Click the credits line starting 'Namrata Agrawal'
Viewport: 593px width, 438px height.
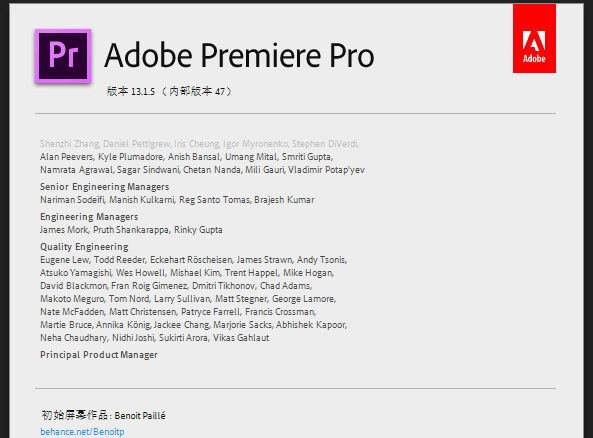point(202,170)
